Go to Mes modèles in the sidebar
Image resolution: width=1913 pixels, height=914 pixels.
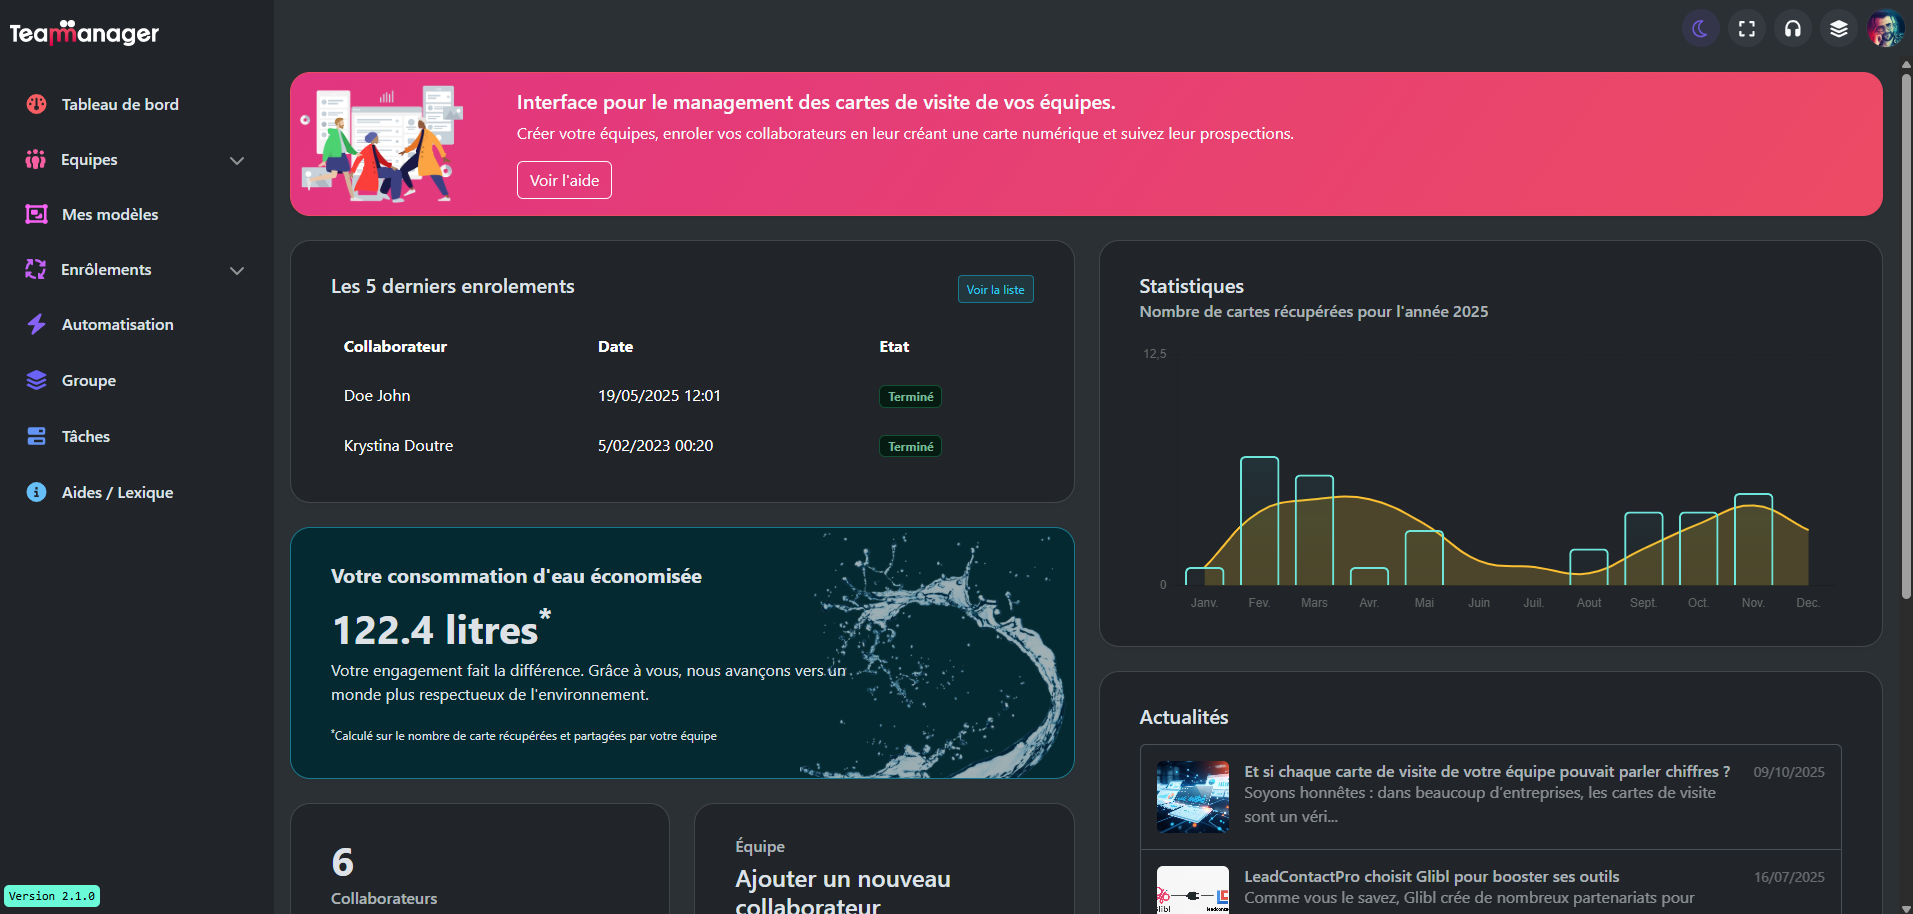point(110,214)
